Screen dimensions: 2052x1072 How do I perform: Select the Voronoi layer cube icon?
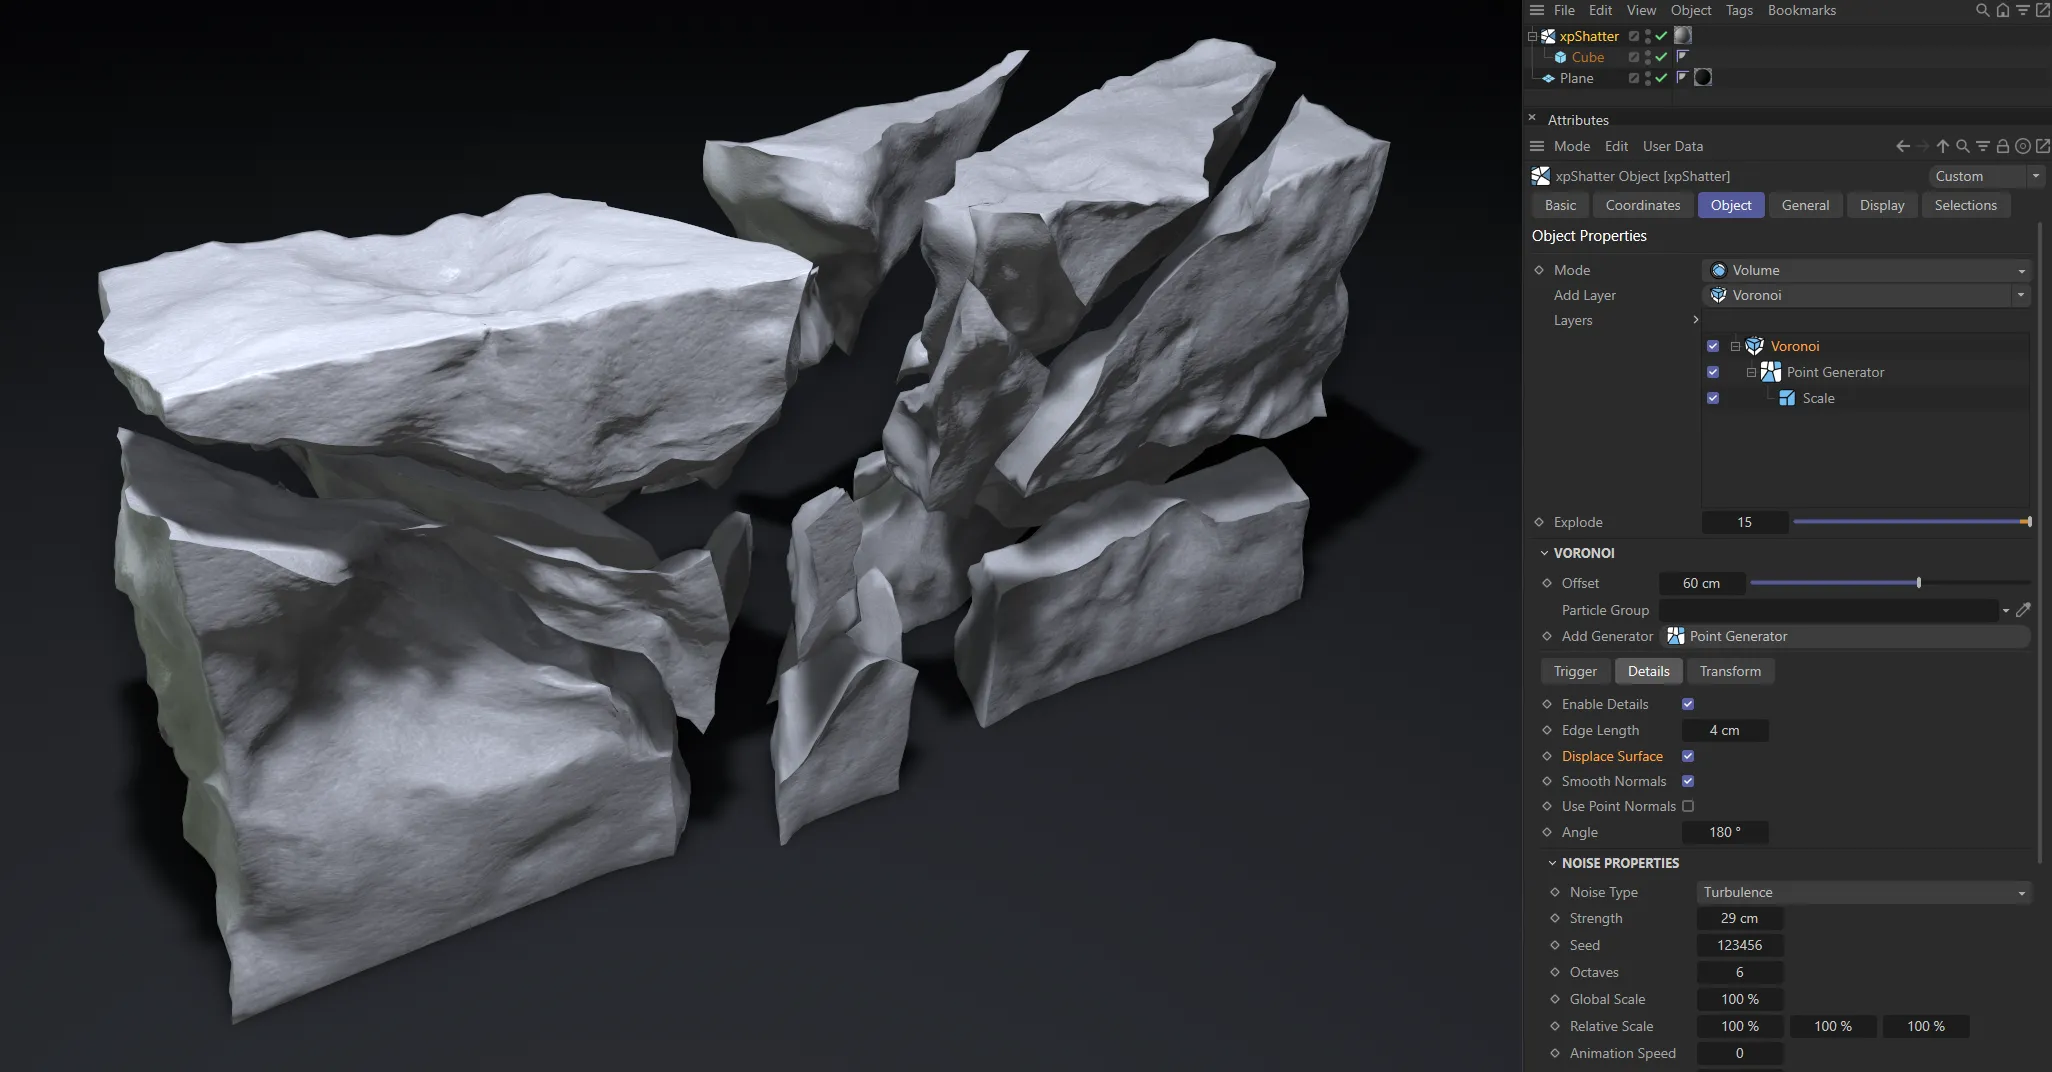[1753, 346]
